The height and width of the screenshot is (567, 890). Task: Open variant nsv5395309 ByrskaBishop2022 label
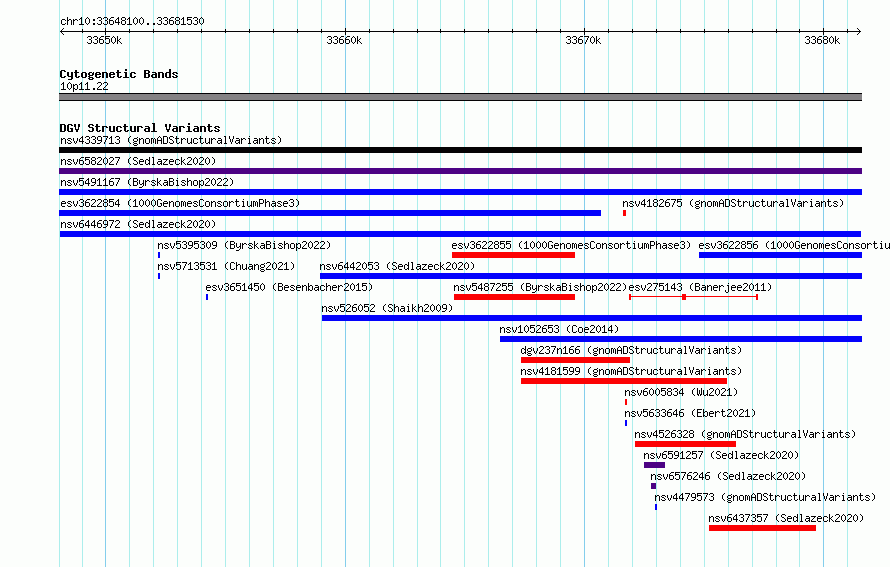(244, 245)
